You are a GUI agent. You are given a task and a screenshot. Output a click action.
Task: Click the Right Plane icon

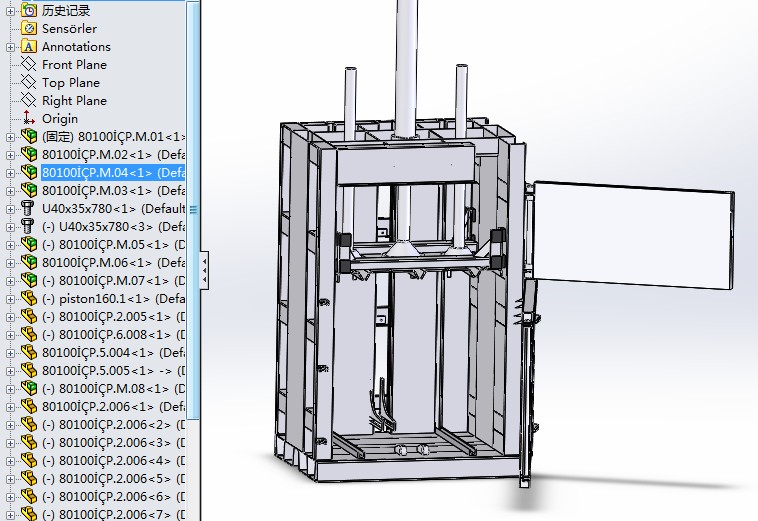click(29, 101)
